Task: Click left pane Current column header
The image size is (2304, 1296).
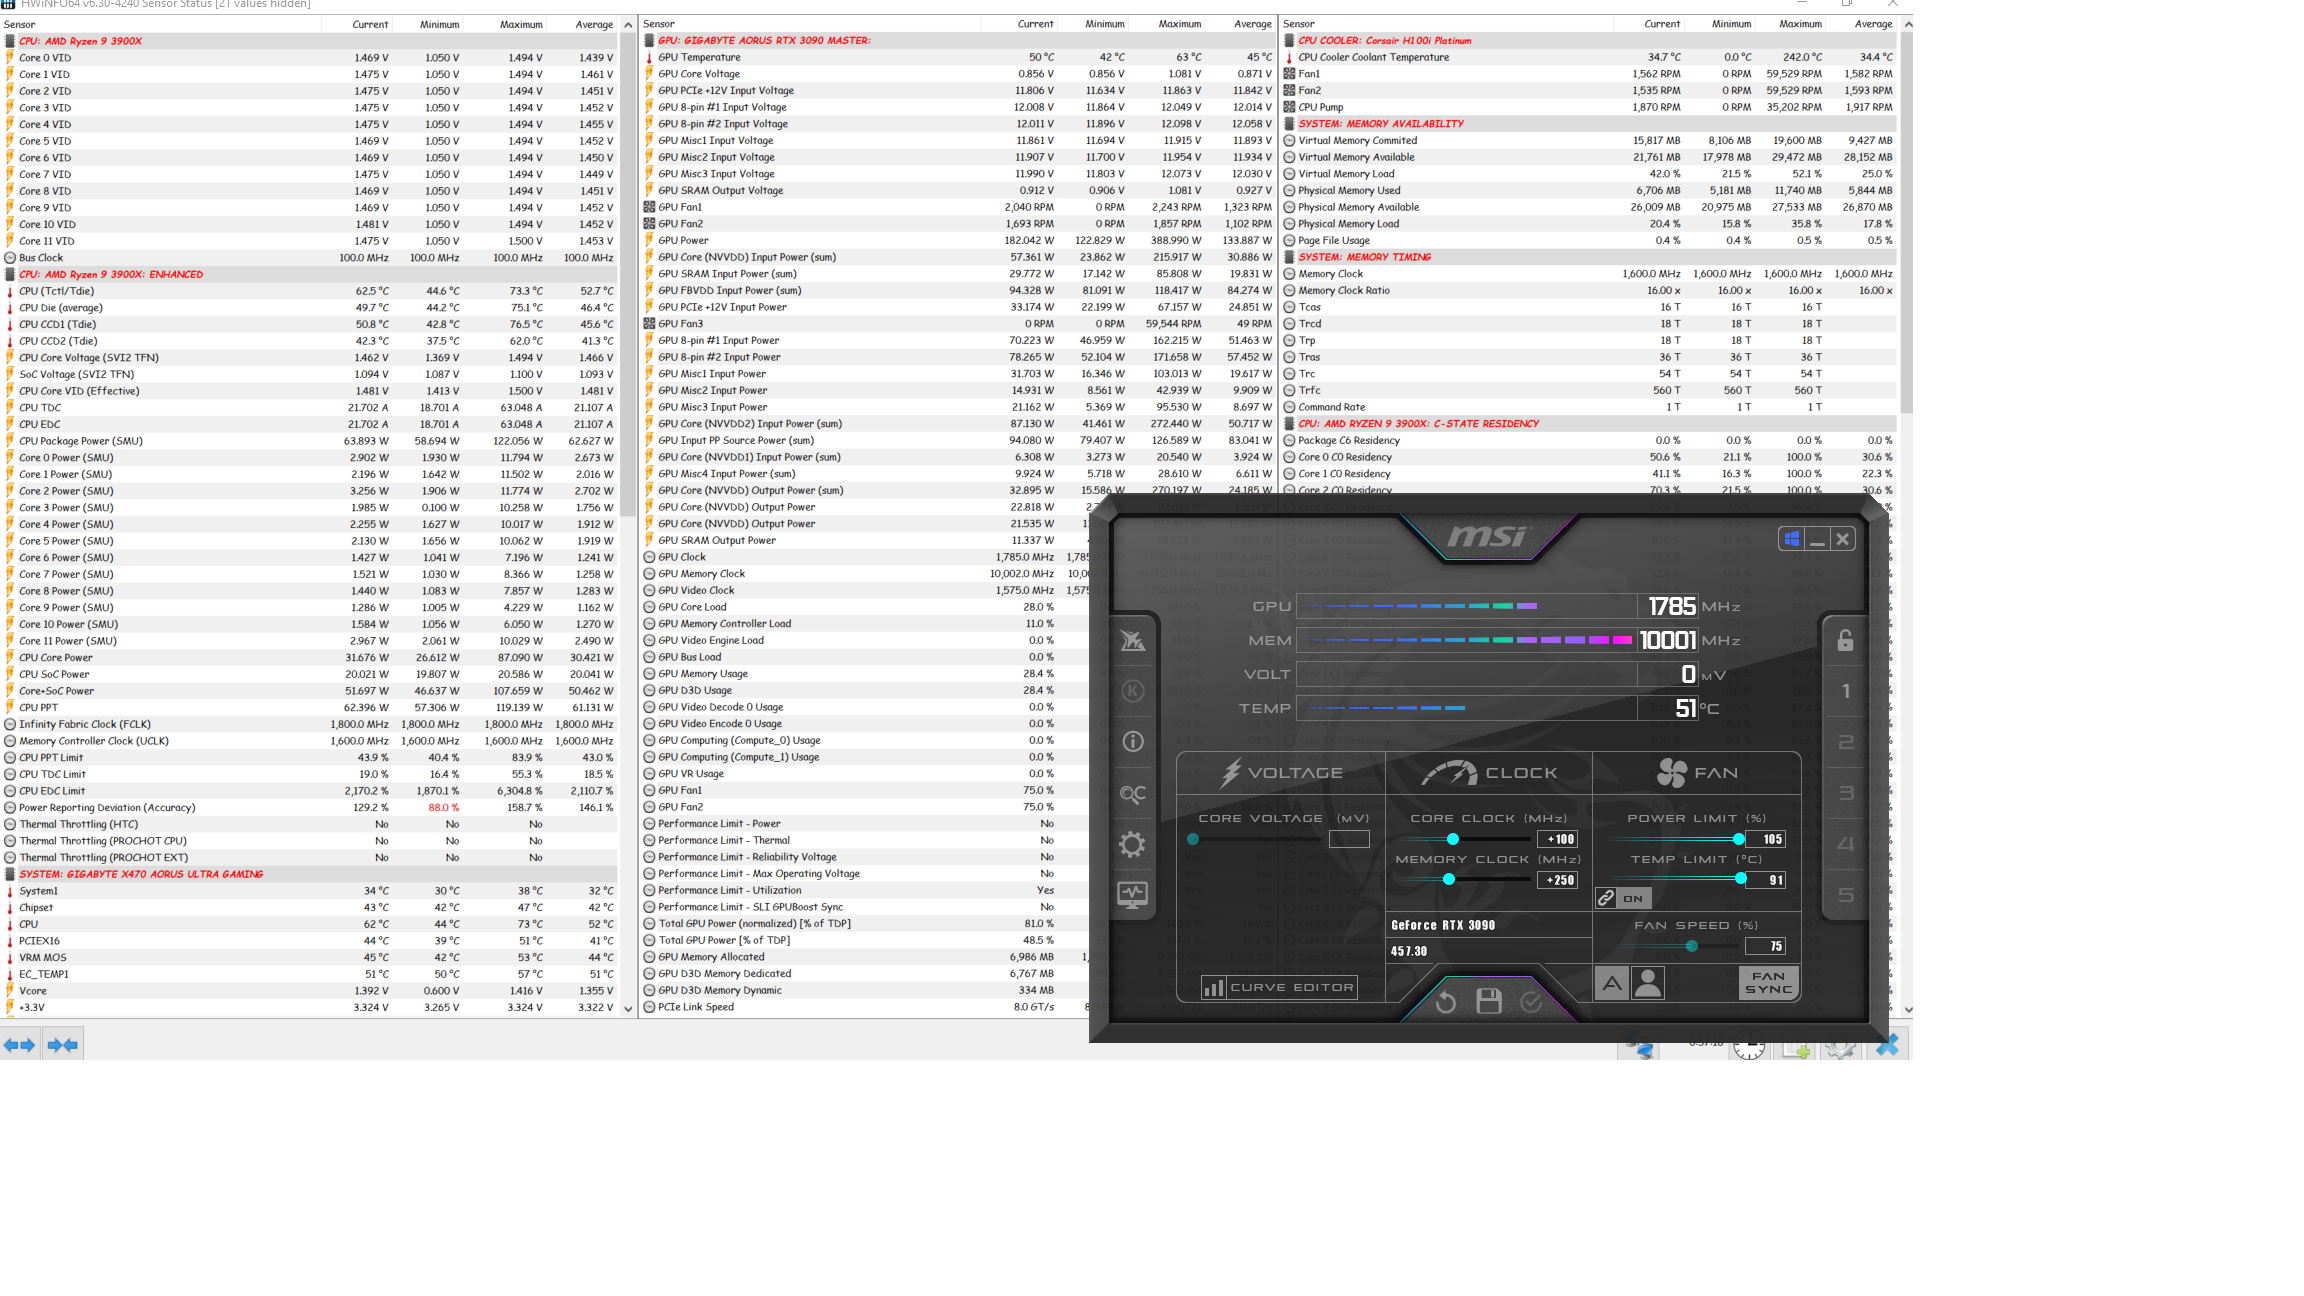Action: (357, 24)
